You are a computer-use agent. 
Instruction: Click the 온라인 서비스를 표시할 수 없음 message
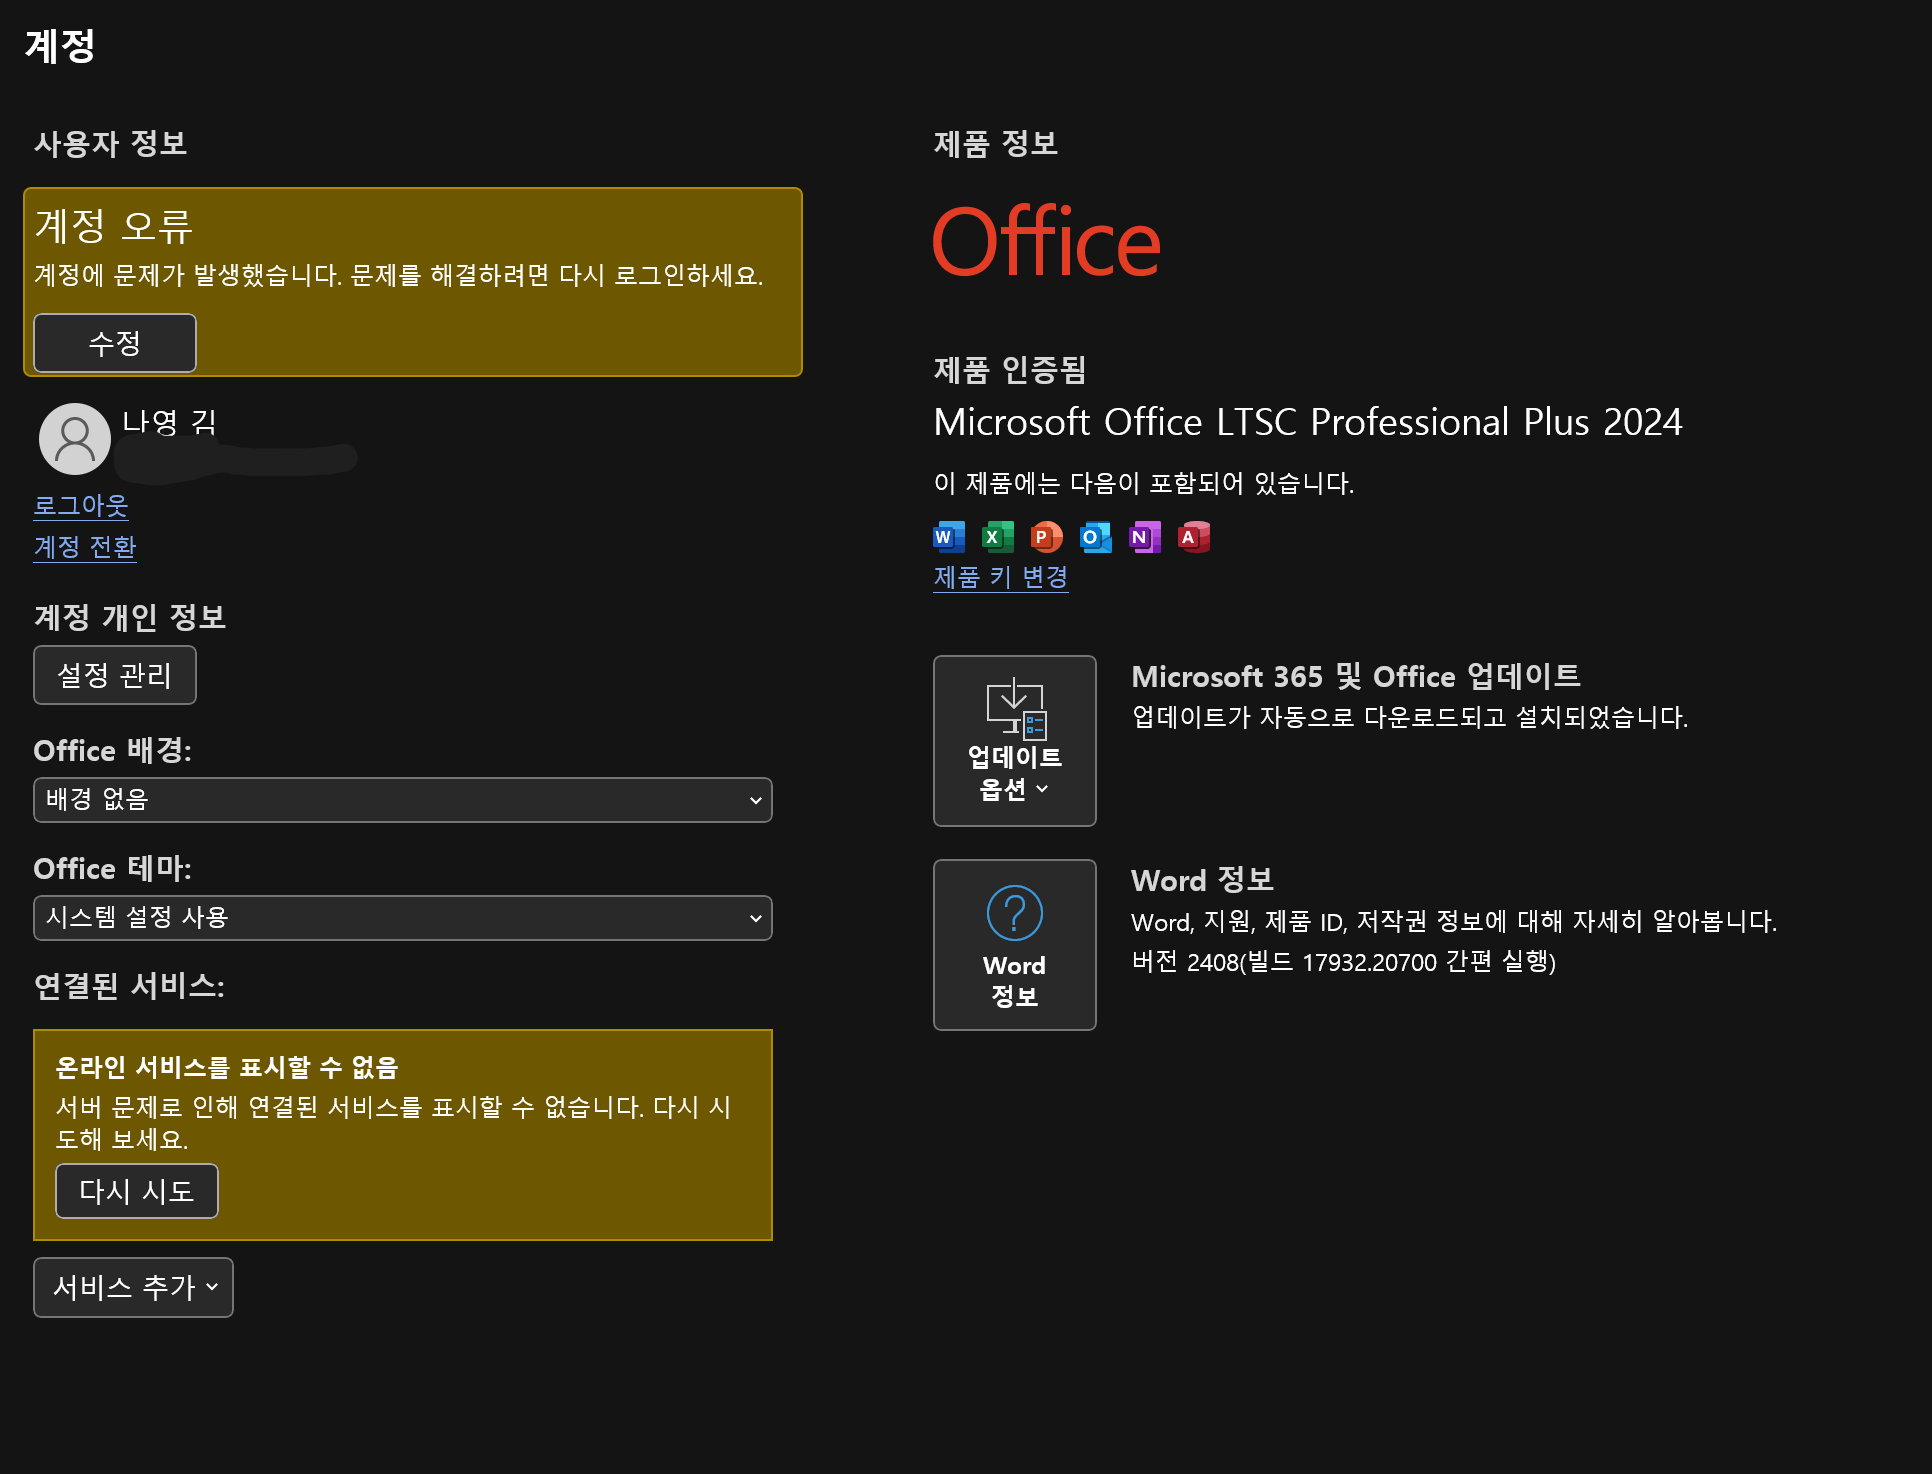(x=227, y=1067)
